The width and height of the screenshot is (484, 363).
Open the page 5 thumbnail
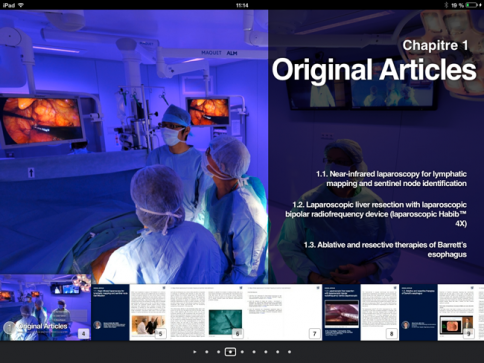point(129,312)
